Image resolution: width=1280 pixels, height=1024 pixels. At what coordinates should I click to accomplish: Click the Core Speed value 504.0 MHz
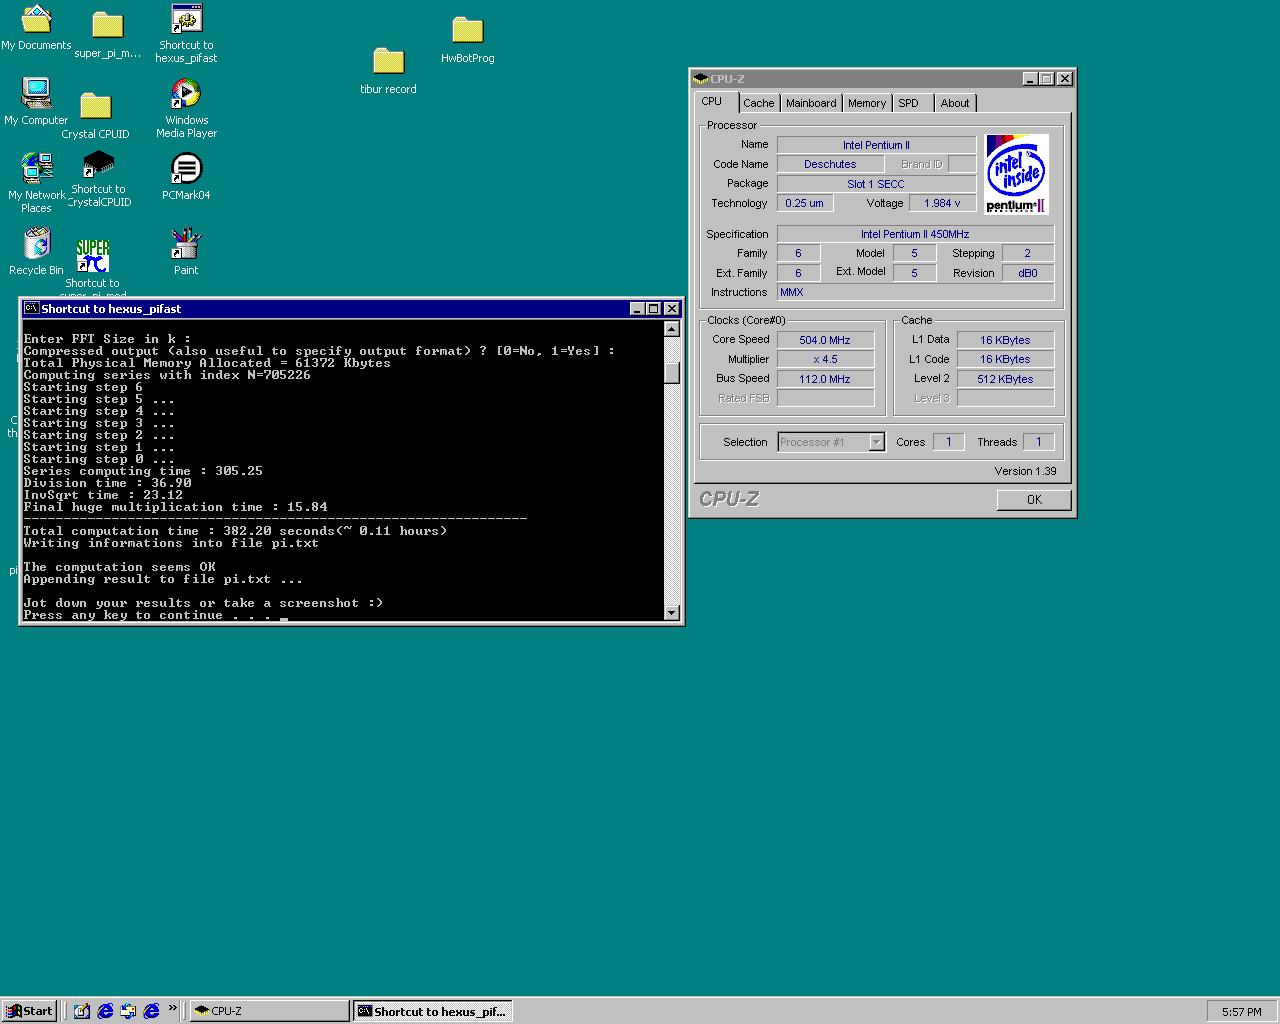[825, 340]
